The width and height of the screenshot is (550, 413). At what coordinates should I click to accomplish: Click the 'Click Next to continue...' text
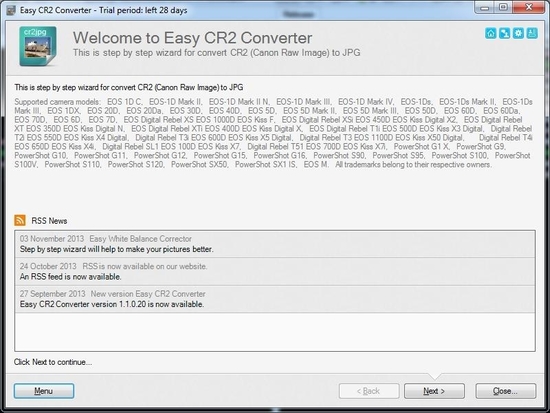[x=53, y=362]
